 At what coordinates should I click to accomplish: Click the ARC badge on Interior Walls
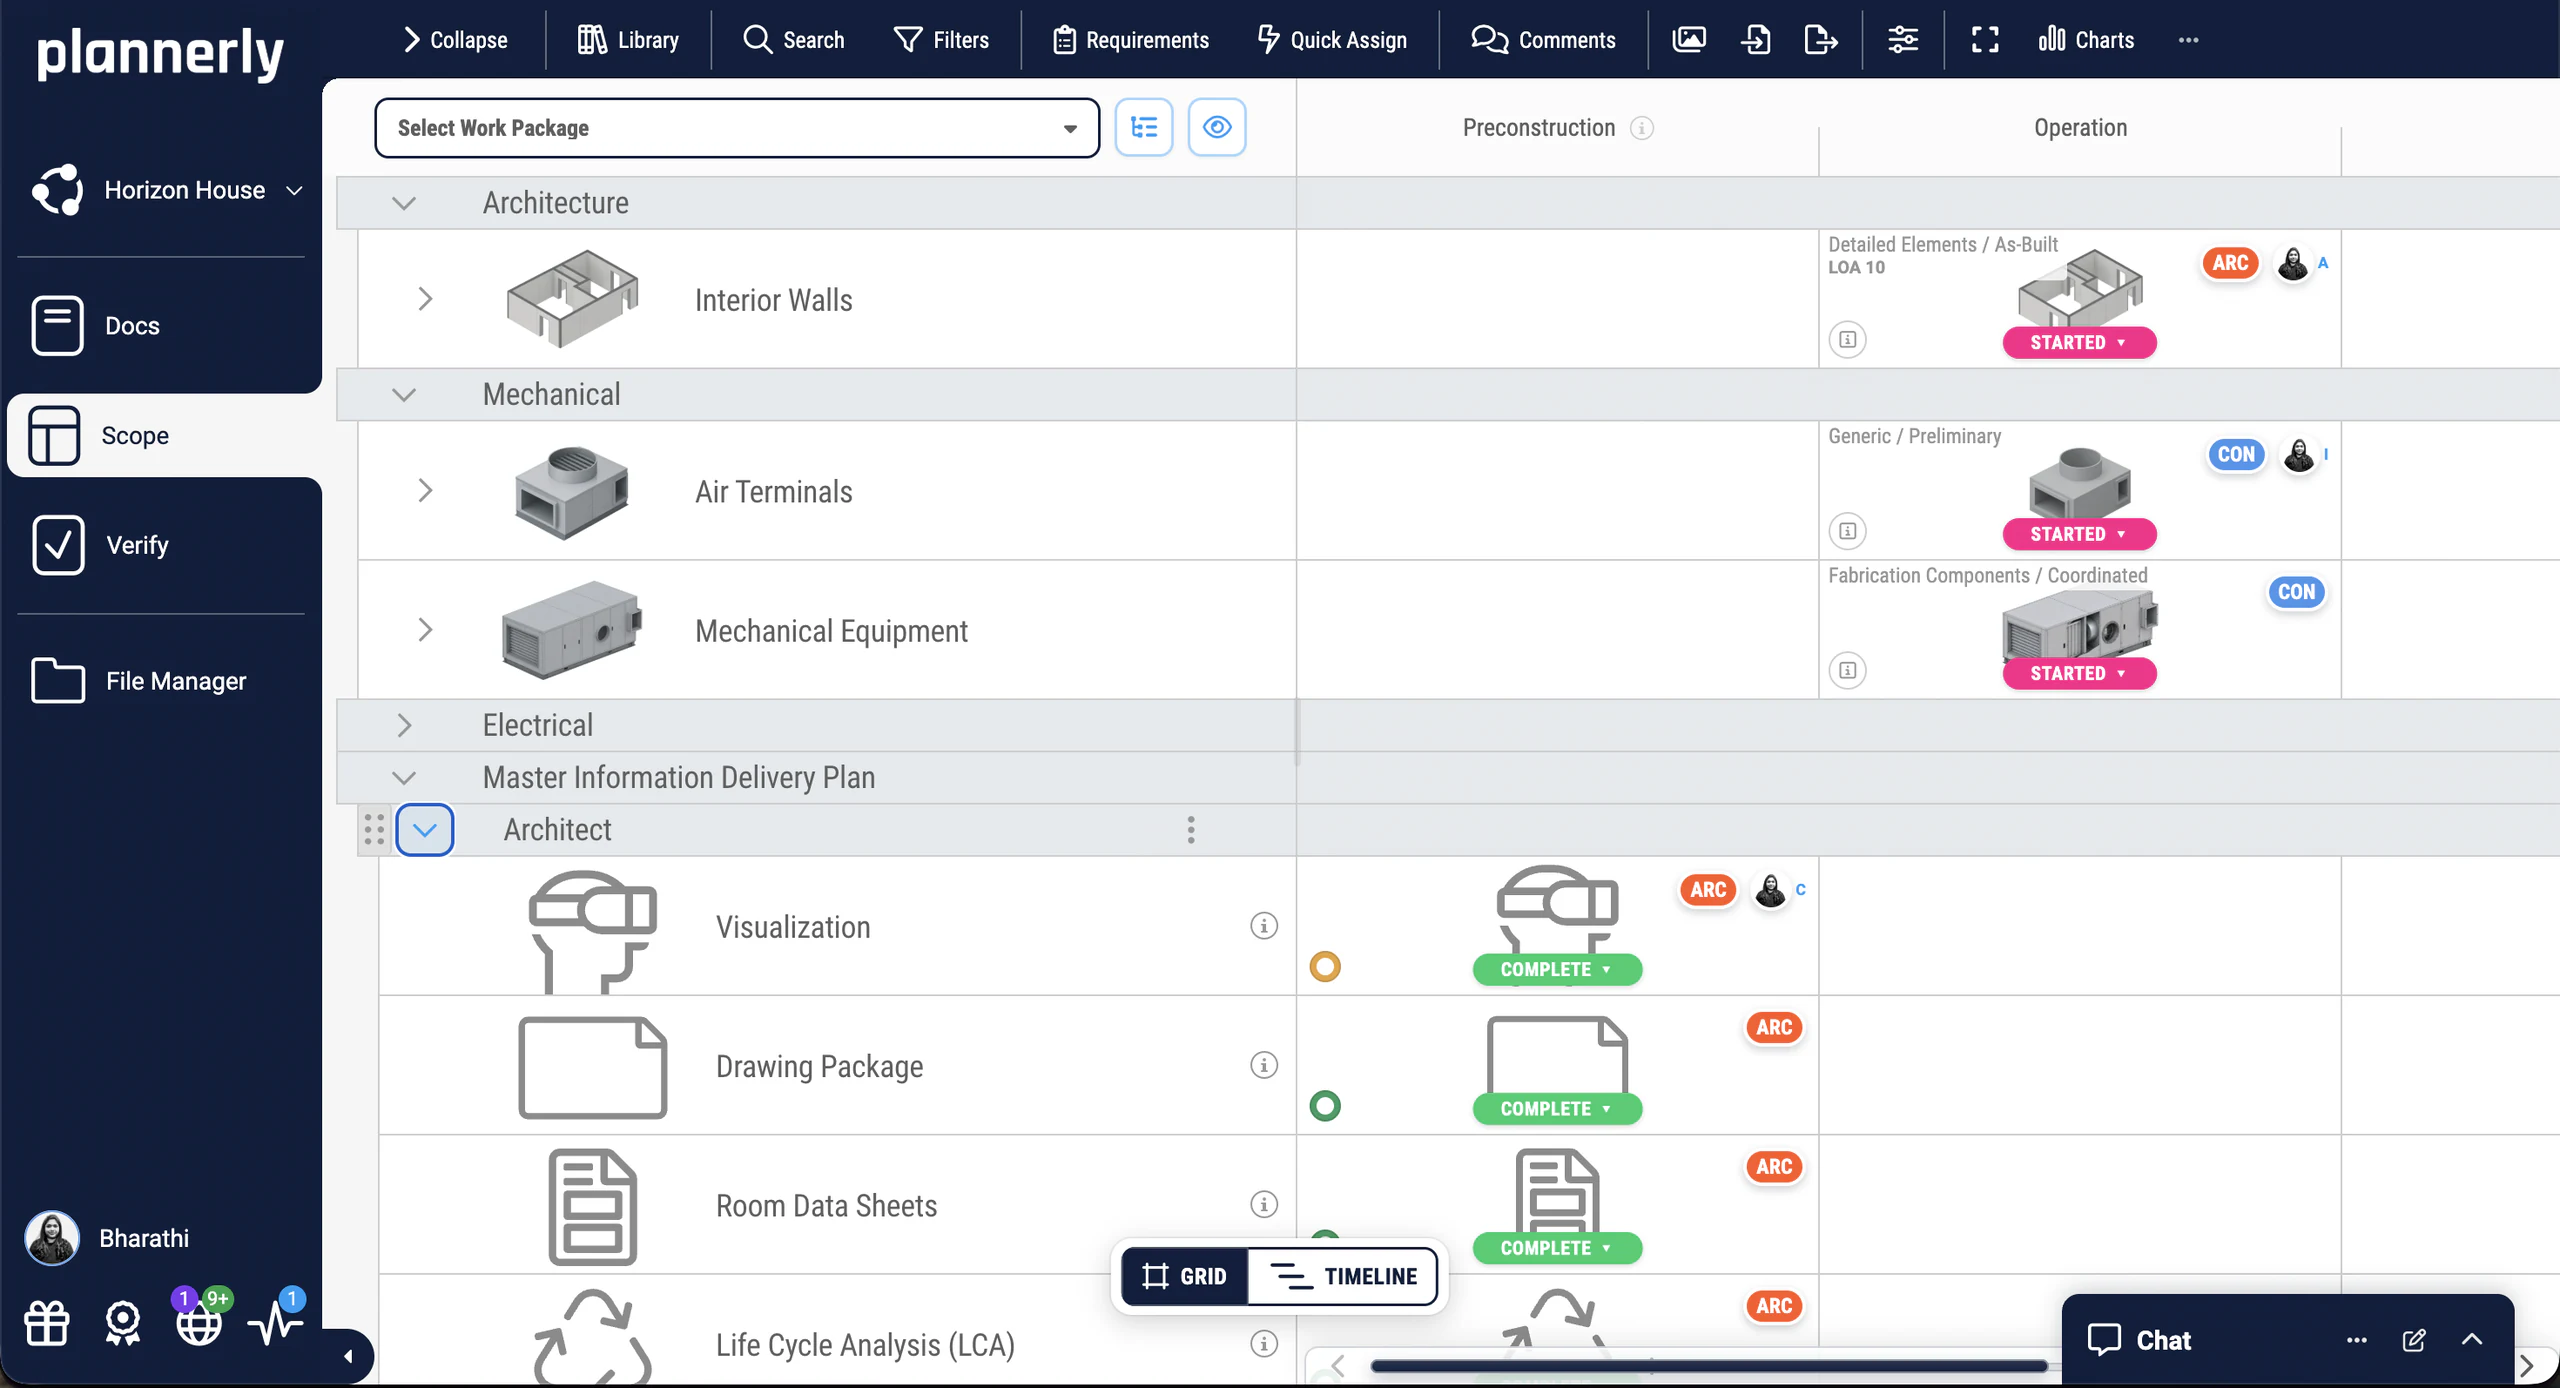[x=2230, y=263]
